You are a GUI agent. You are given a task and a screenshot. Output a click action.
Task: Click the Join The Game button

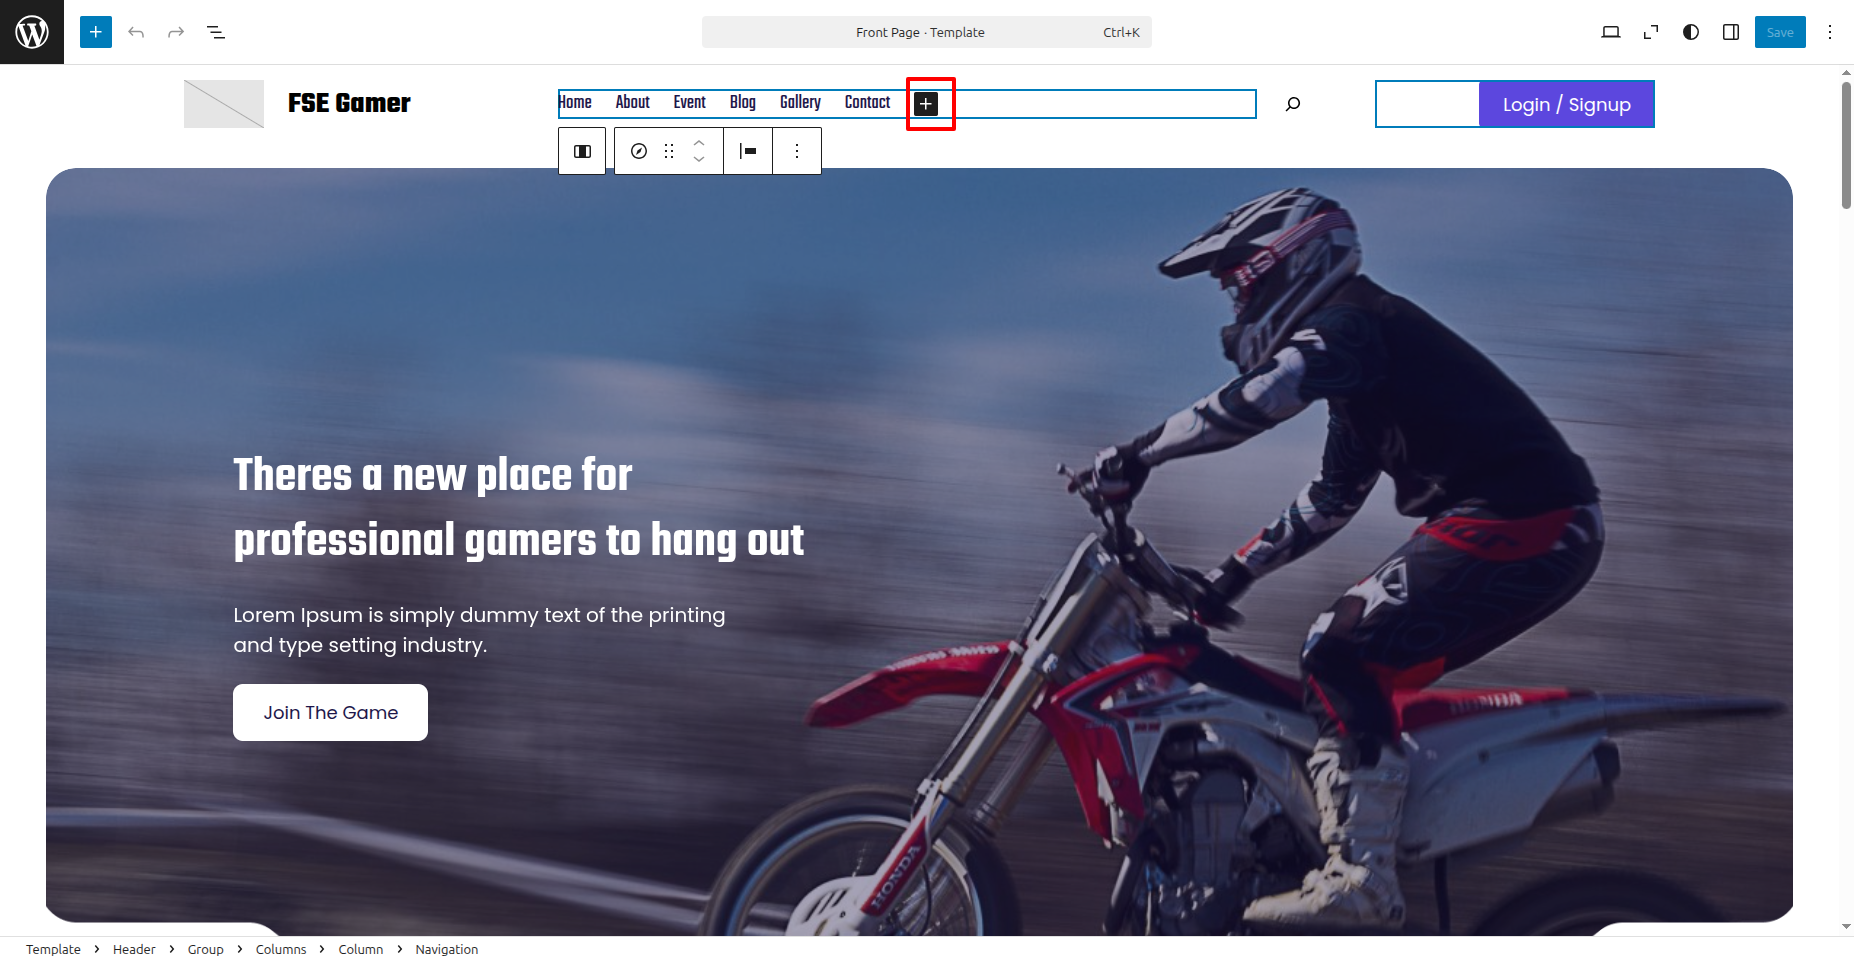click(330, 712)
